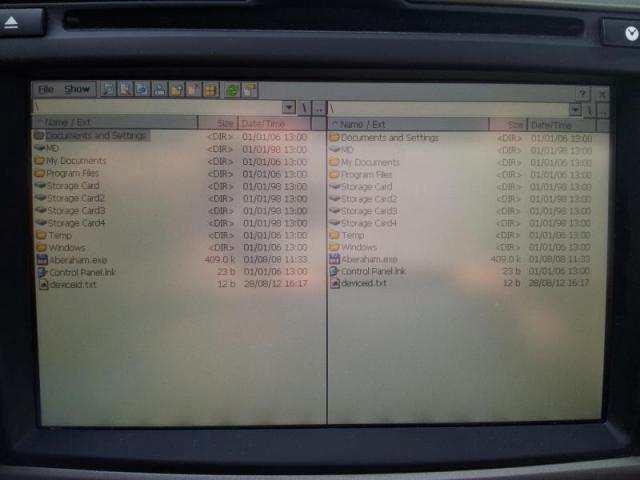Select Documents and Settings in left pane

[92, 135]
